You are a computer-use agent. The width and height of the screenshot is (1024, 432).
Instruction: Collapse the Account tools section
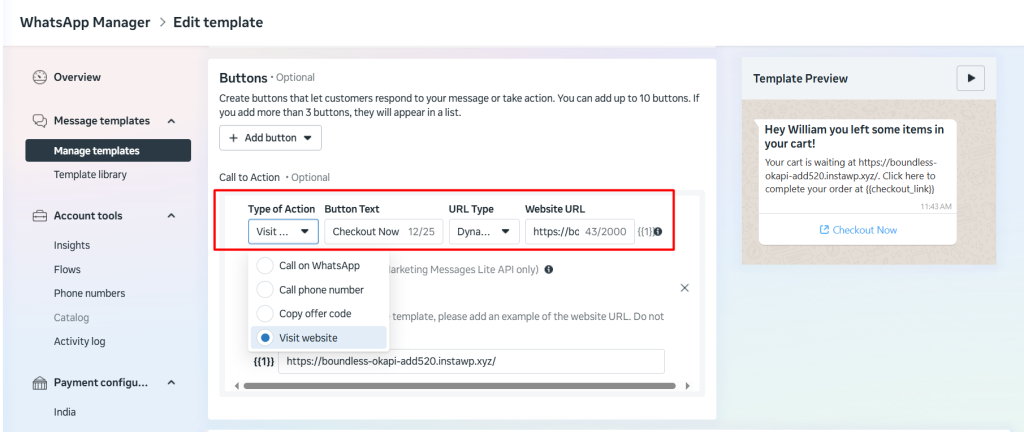[x=171, y=216]
